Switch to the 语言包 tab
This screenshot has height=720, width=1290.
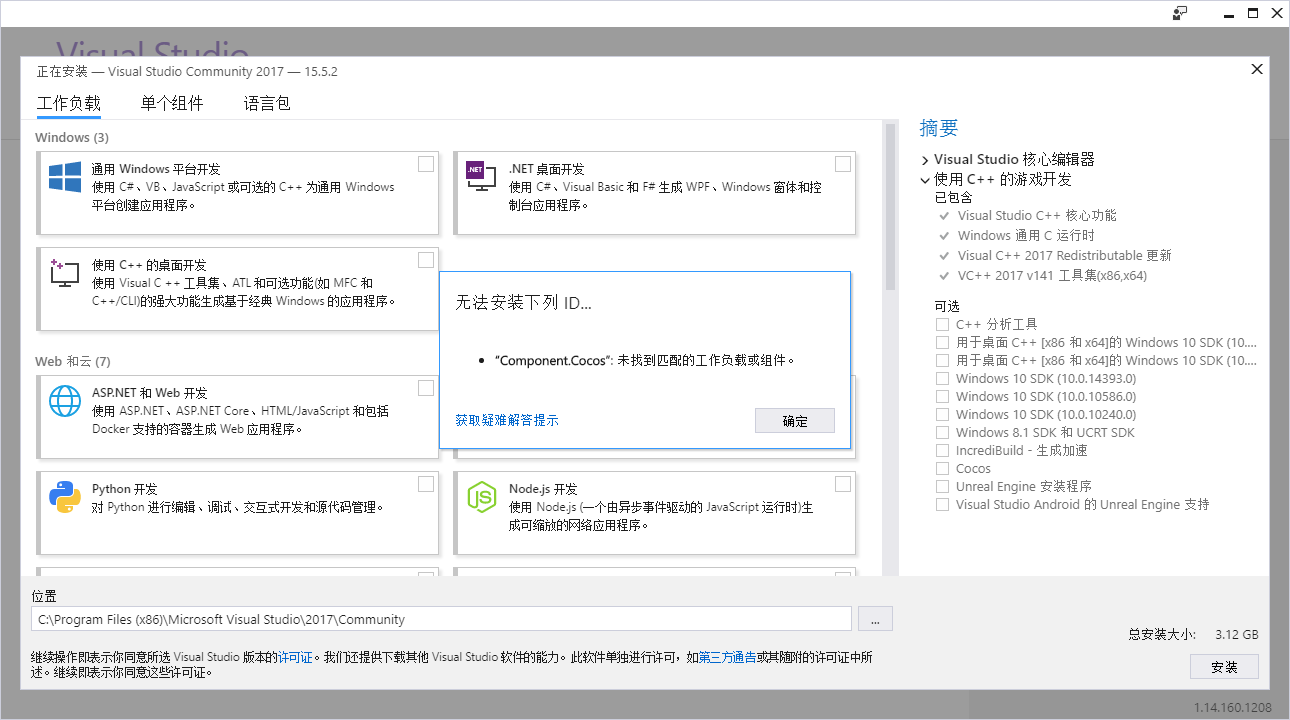coord(267,103)
